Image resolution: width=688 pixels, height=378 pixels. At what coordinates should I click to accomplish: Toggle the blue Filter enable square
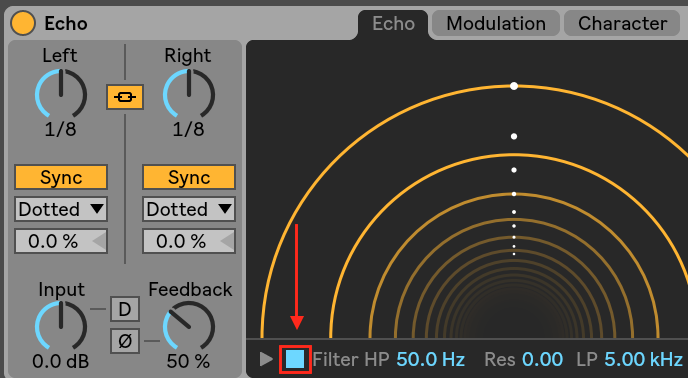point(295,359)
